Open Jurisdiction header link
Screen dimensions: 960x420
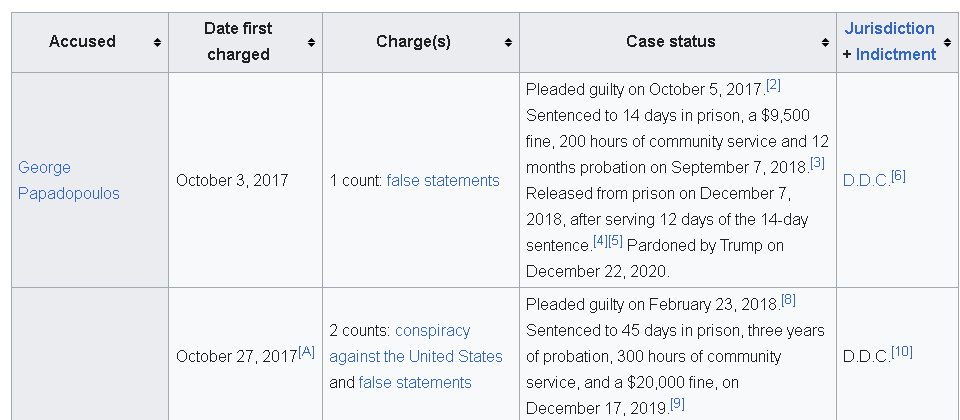(890, 29)
